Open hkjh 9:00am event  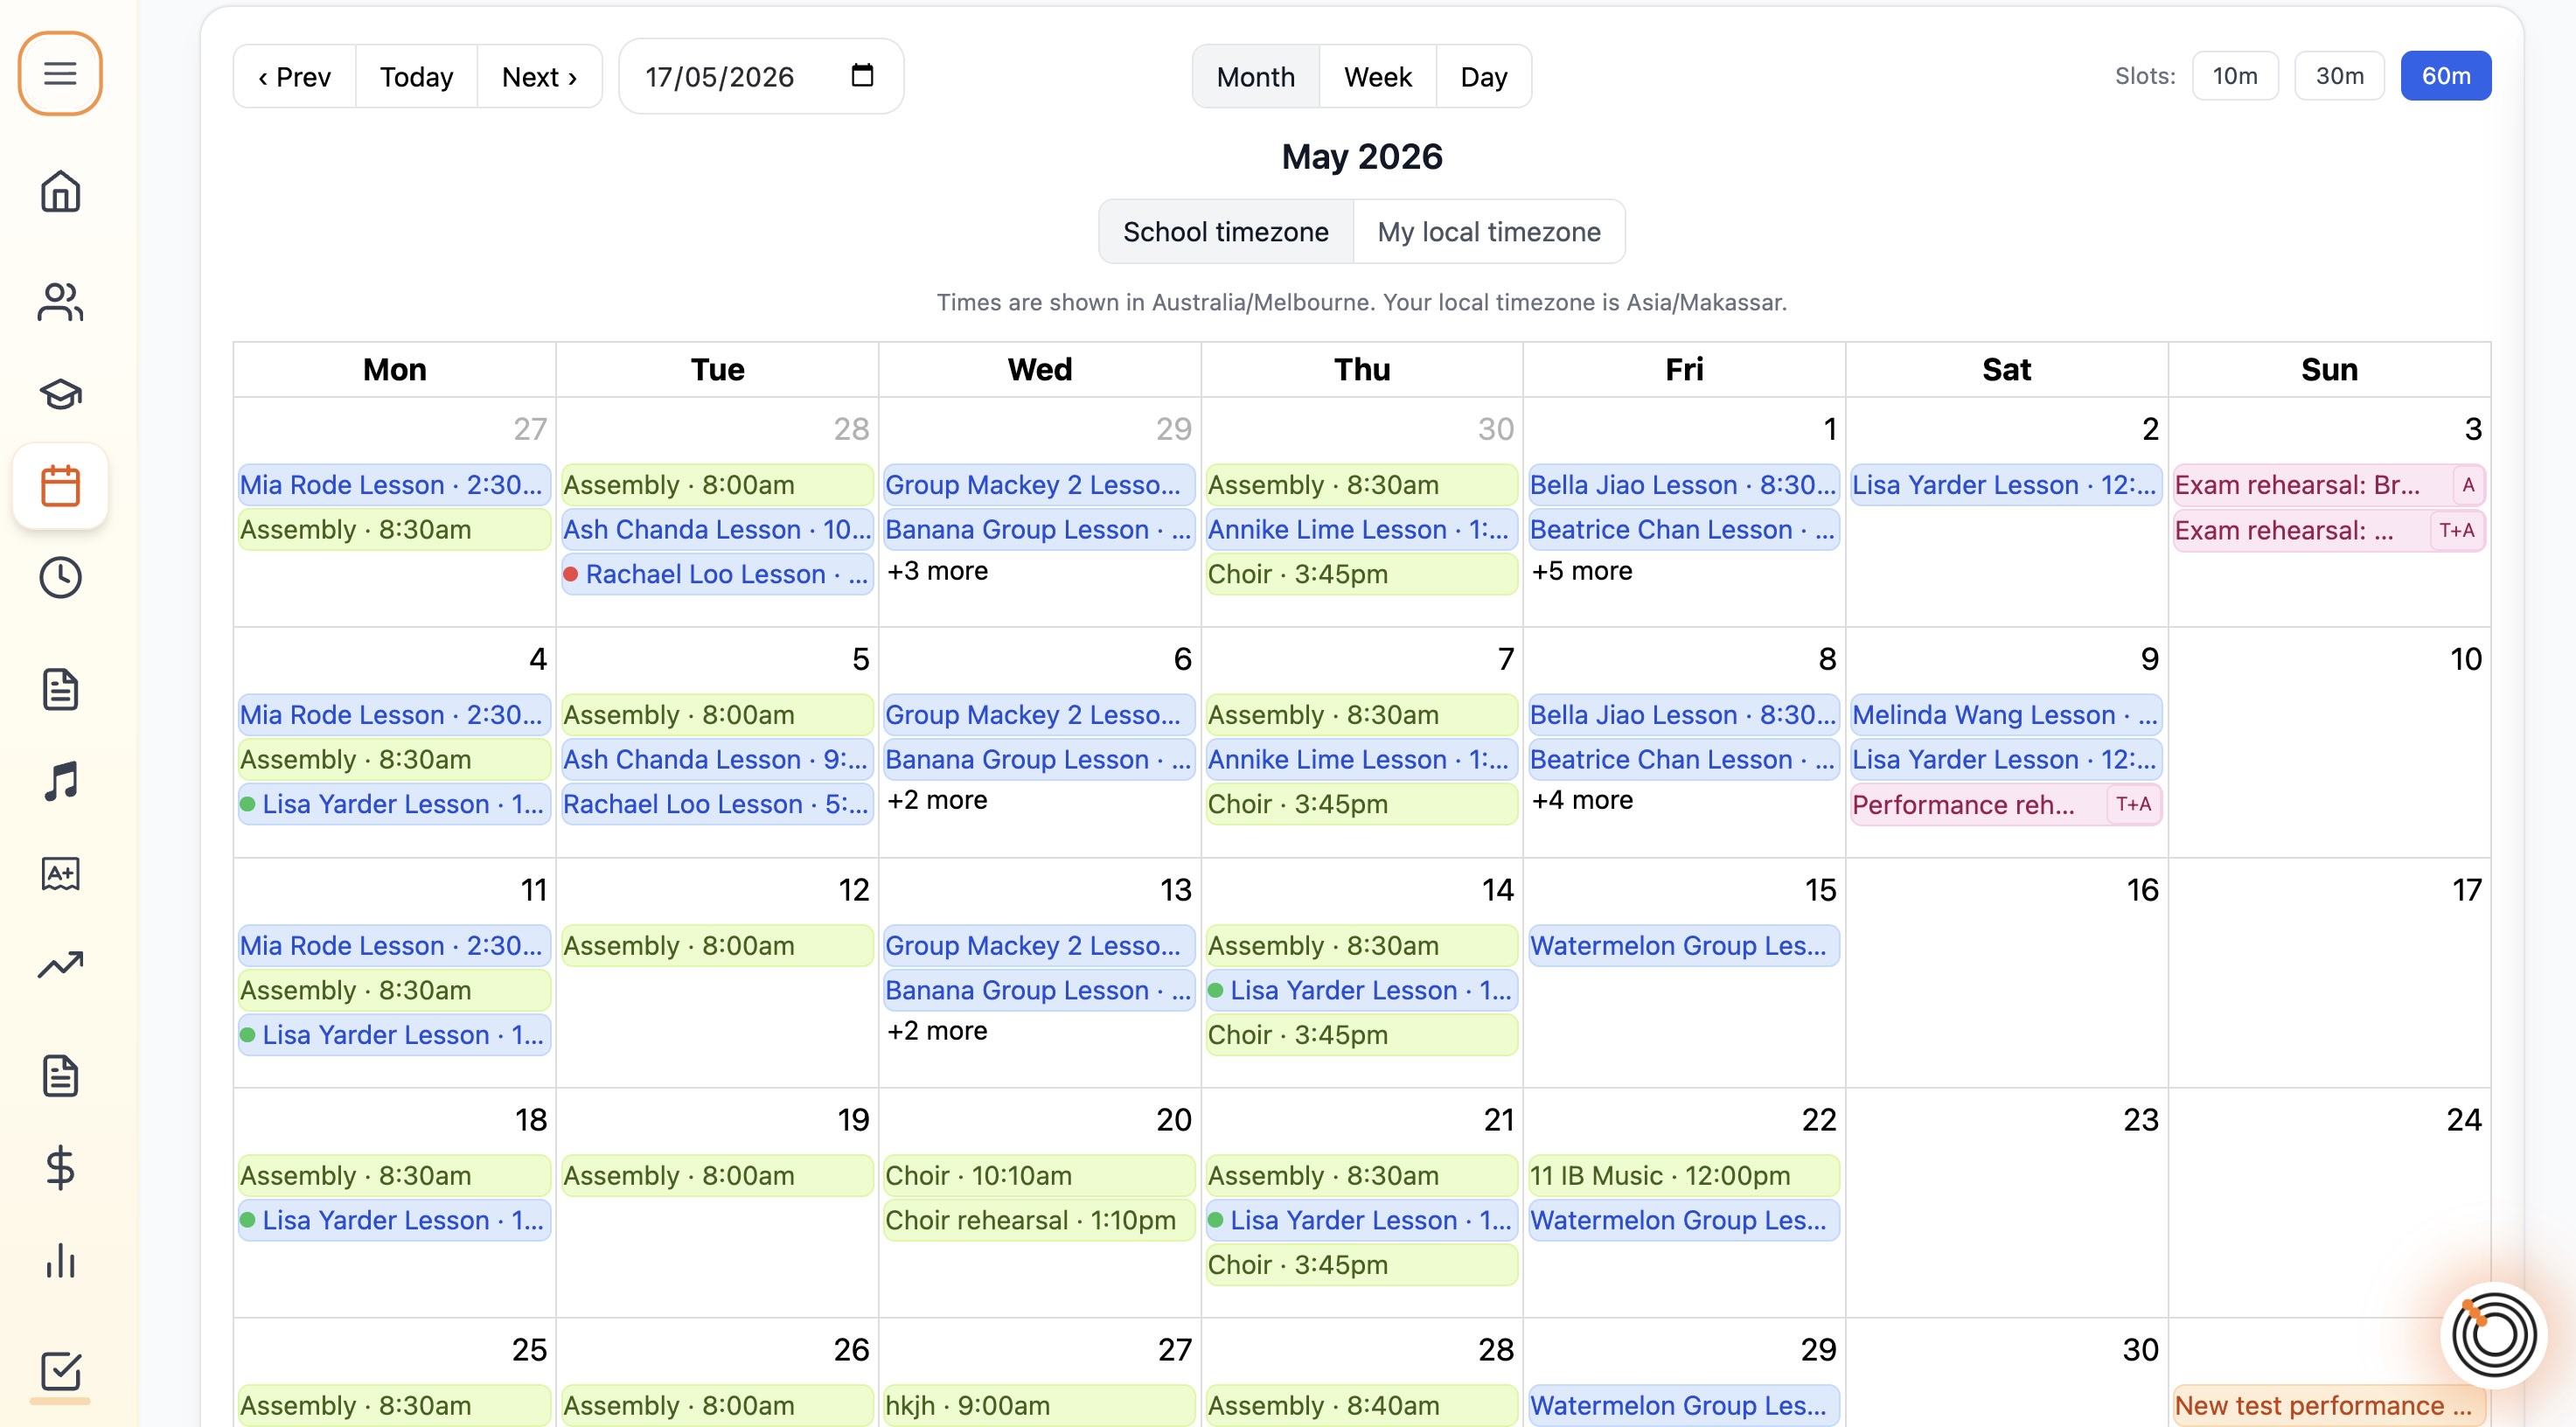click(x=1039, y=1406)
